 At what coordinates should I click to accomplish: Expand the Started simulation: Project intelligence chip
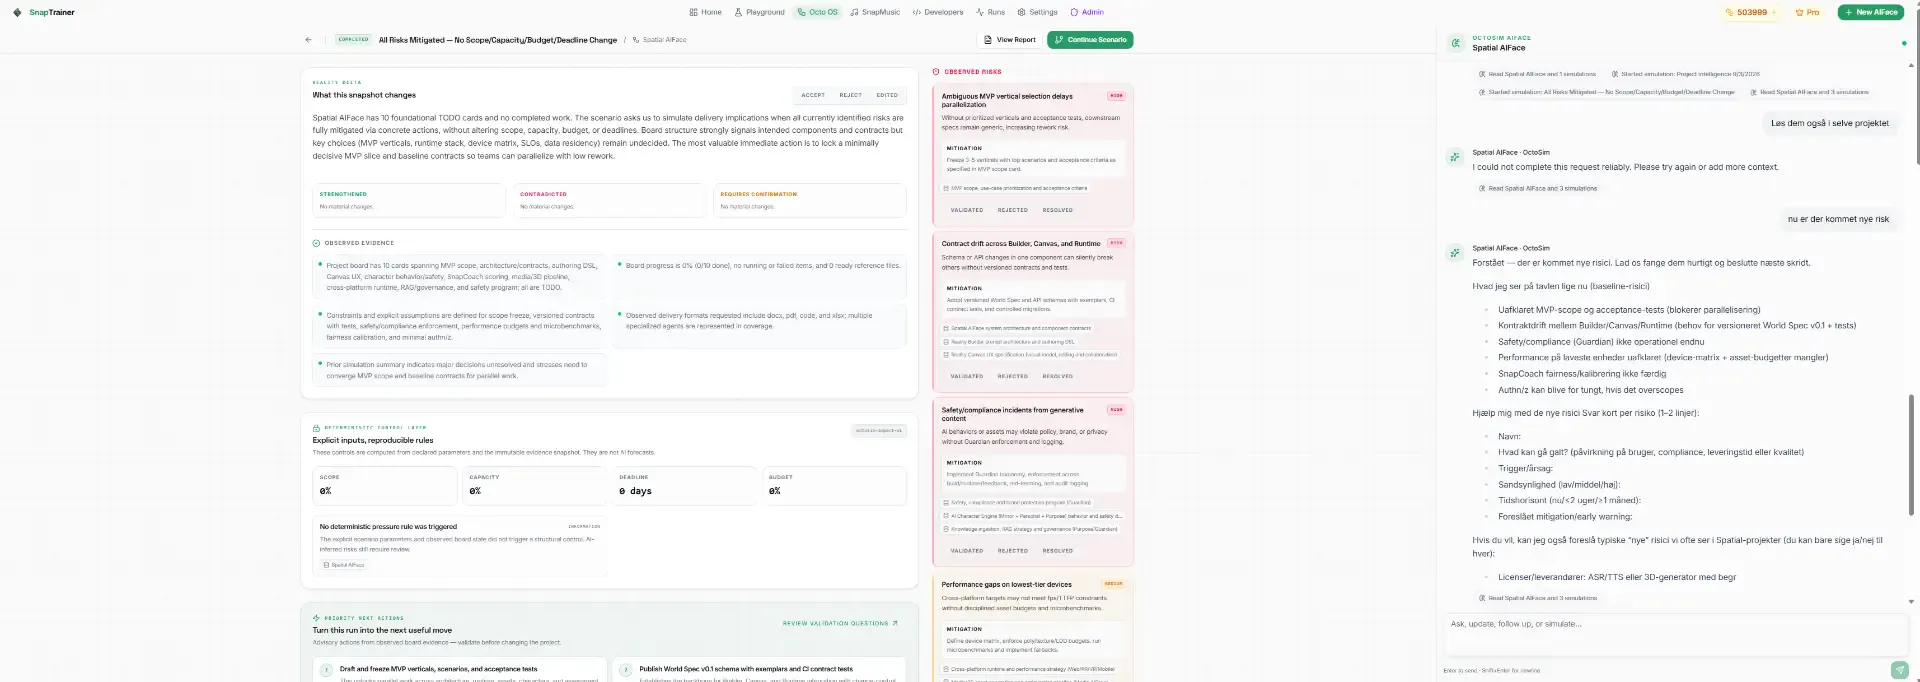pos(1685,74)
